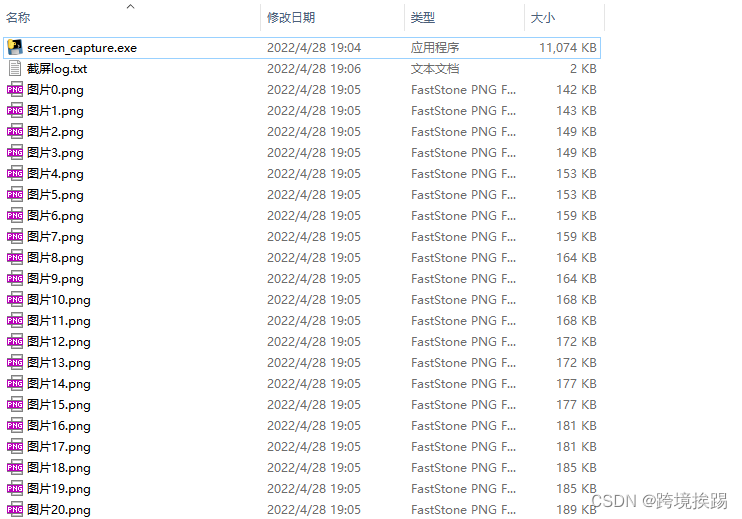Select the file name 图片14.png
Image resolution: width=742 pixels, height=519 pixels.
(59, 384)
